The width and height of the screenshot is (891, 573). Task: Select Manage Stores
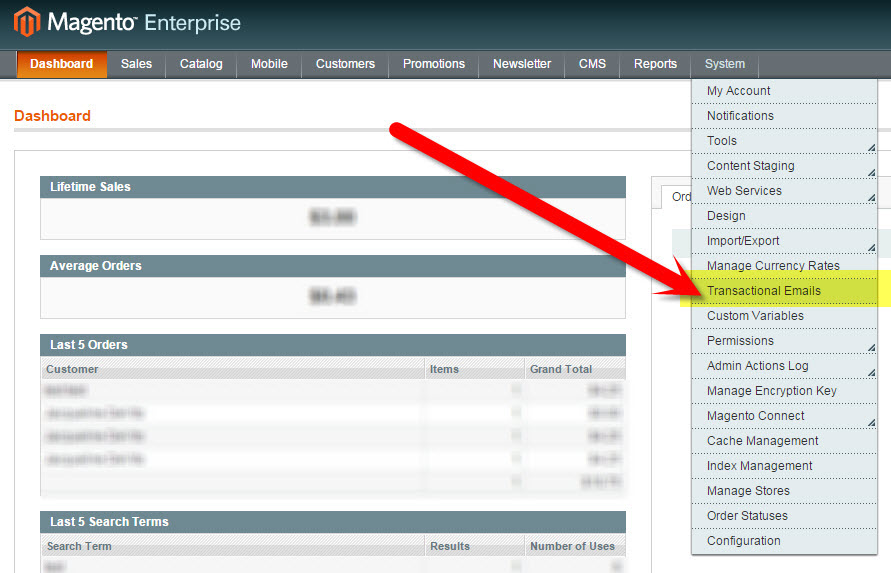[784, 491]
